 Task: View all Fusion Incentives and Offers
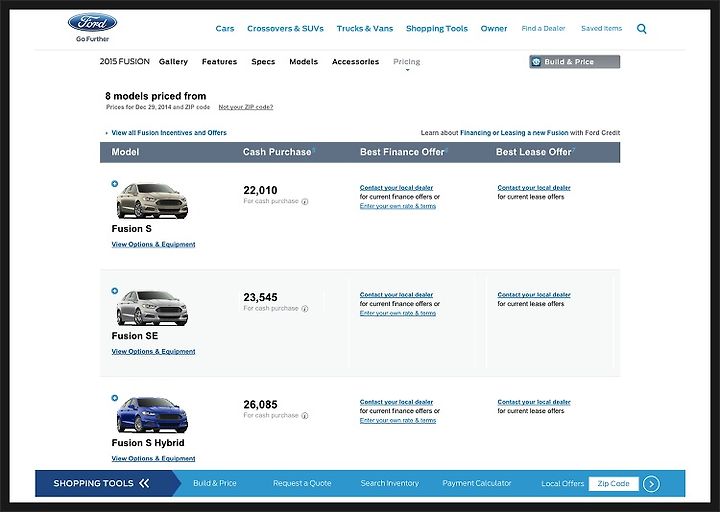(x=169, y=133)
